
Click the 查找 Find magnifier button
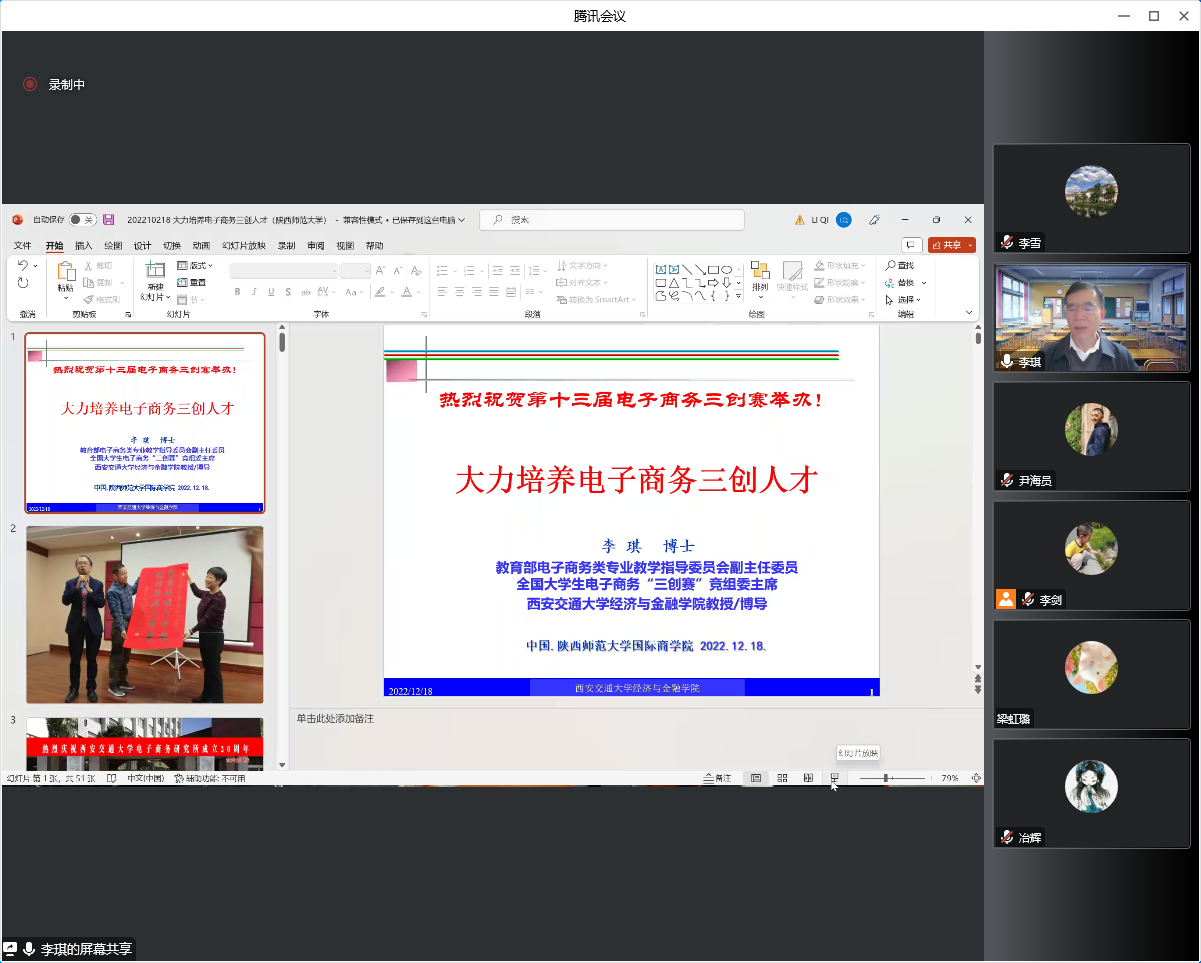click(900, 266)
